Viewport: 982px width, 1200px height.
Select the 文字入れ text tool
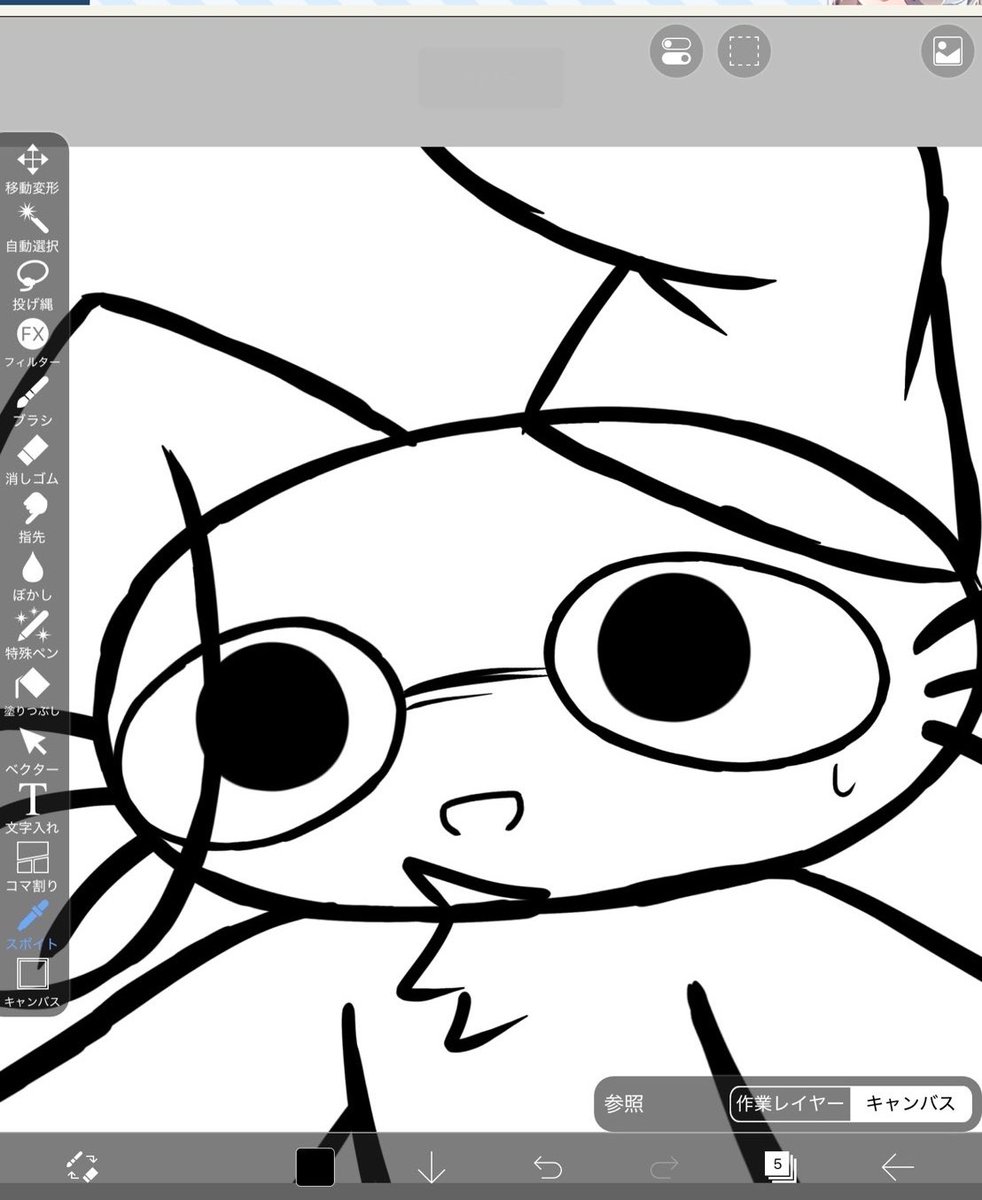pyautogui.click(x=32, y=809)
